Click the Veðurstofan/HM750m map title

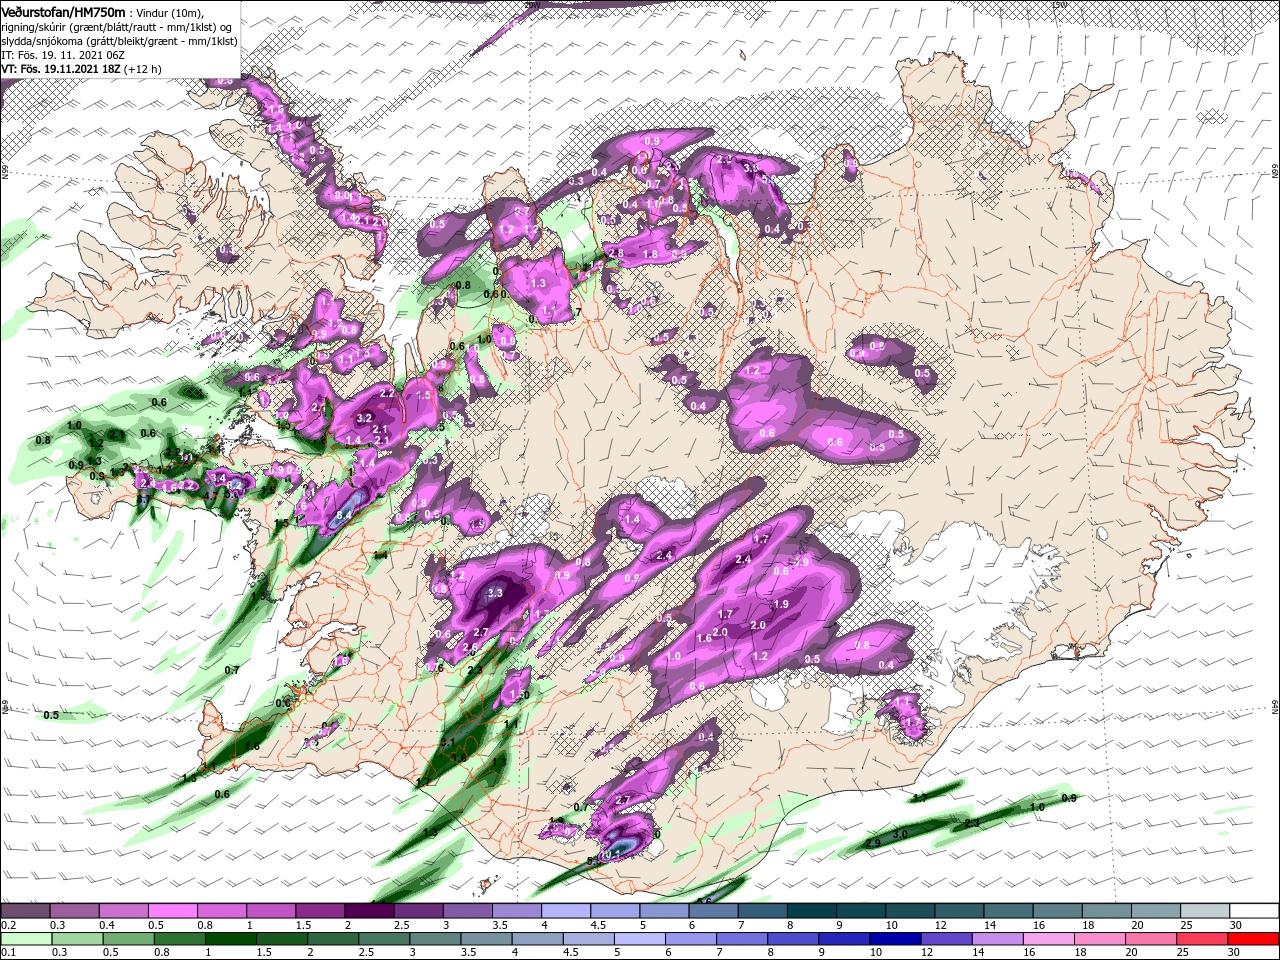click(62, 11)
